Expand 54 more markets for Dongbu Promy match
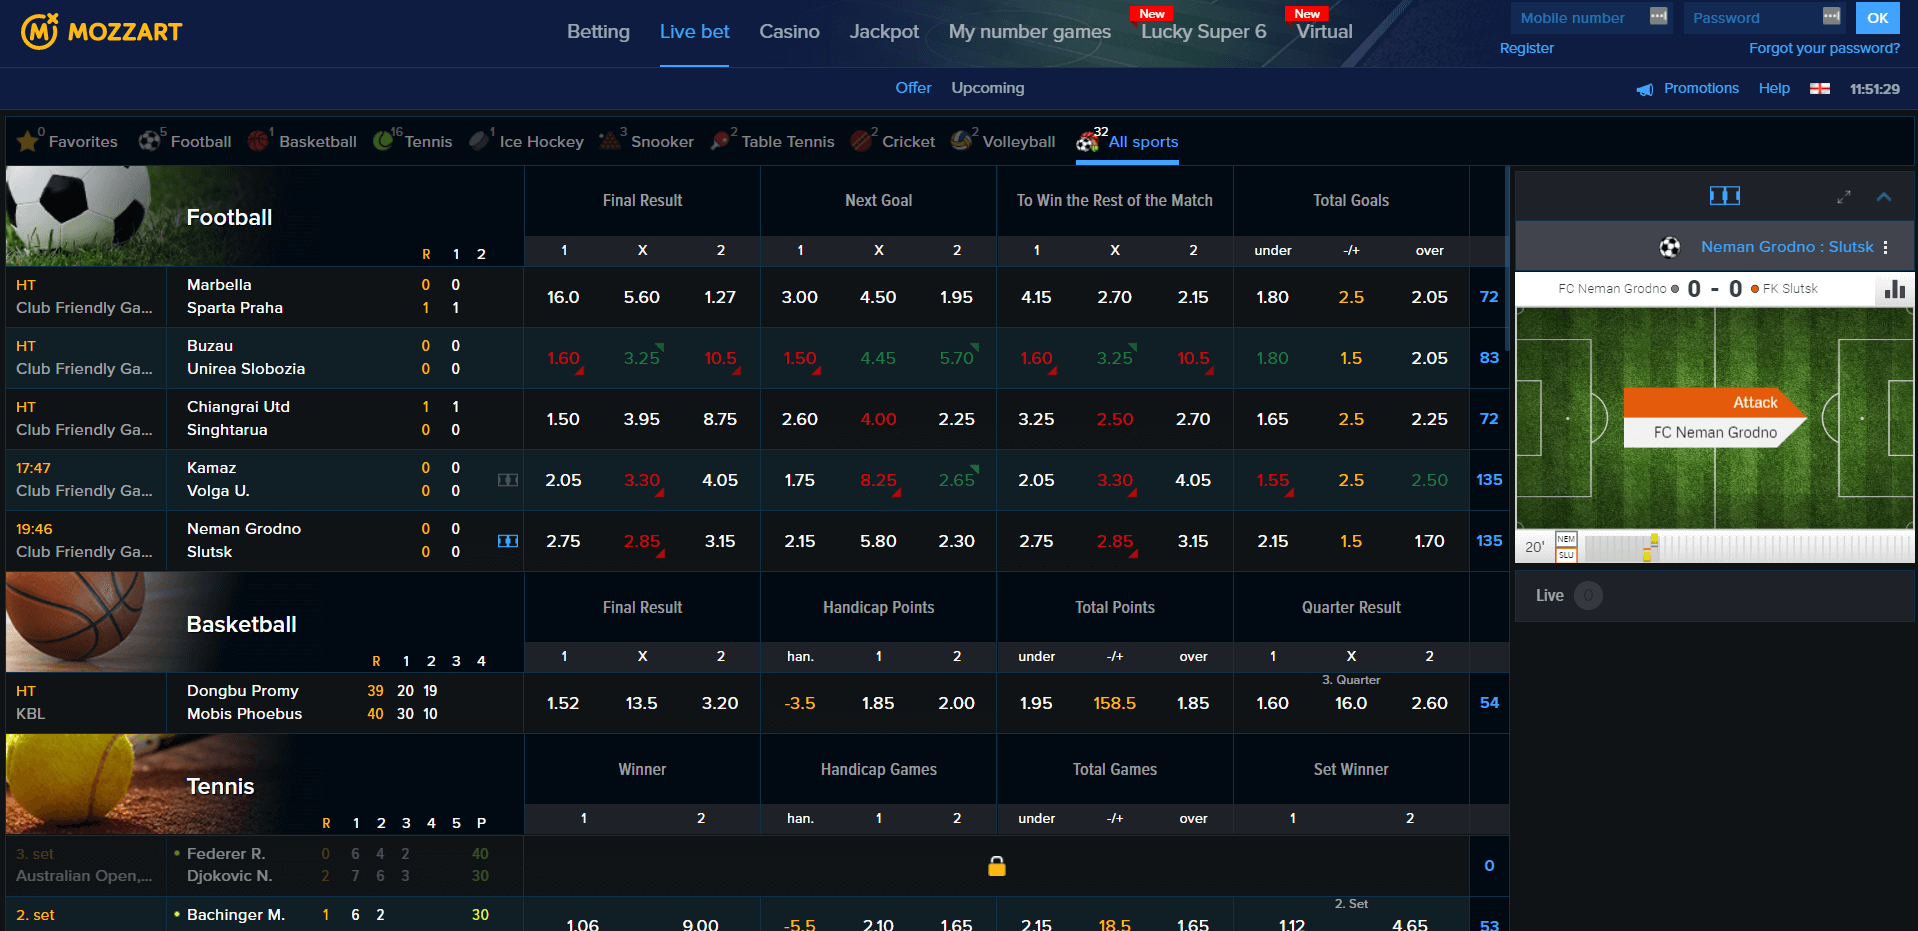The width and height of the screenshot is (1918, 931). (1489, 703)
